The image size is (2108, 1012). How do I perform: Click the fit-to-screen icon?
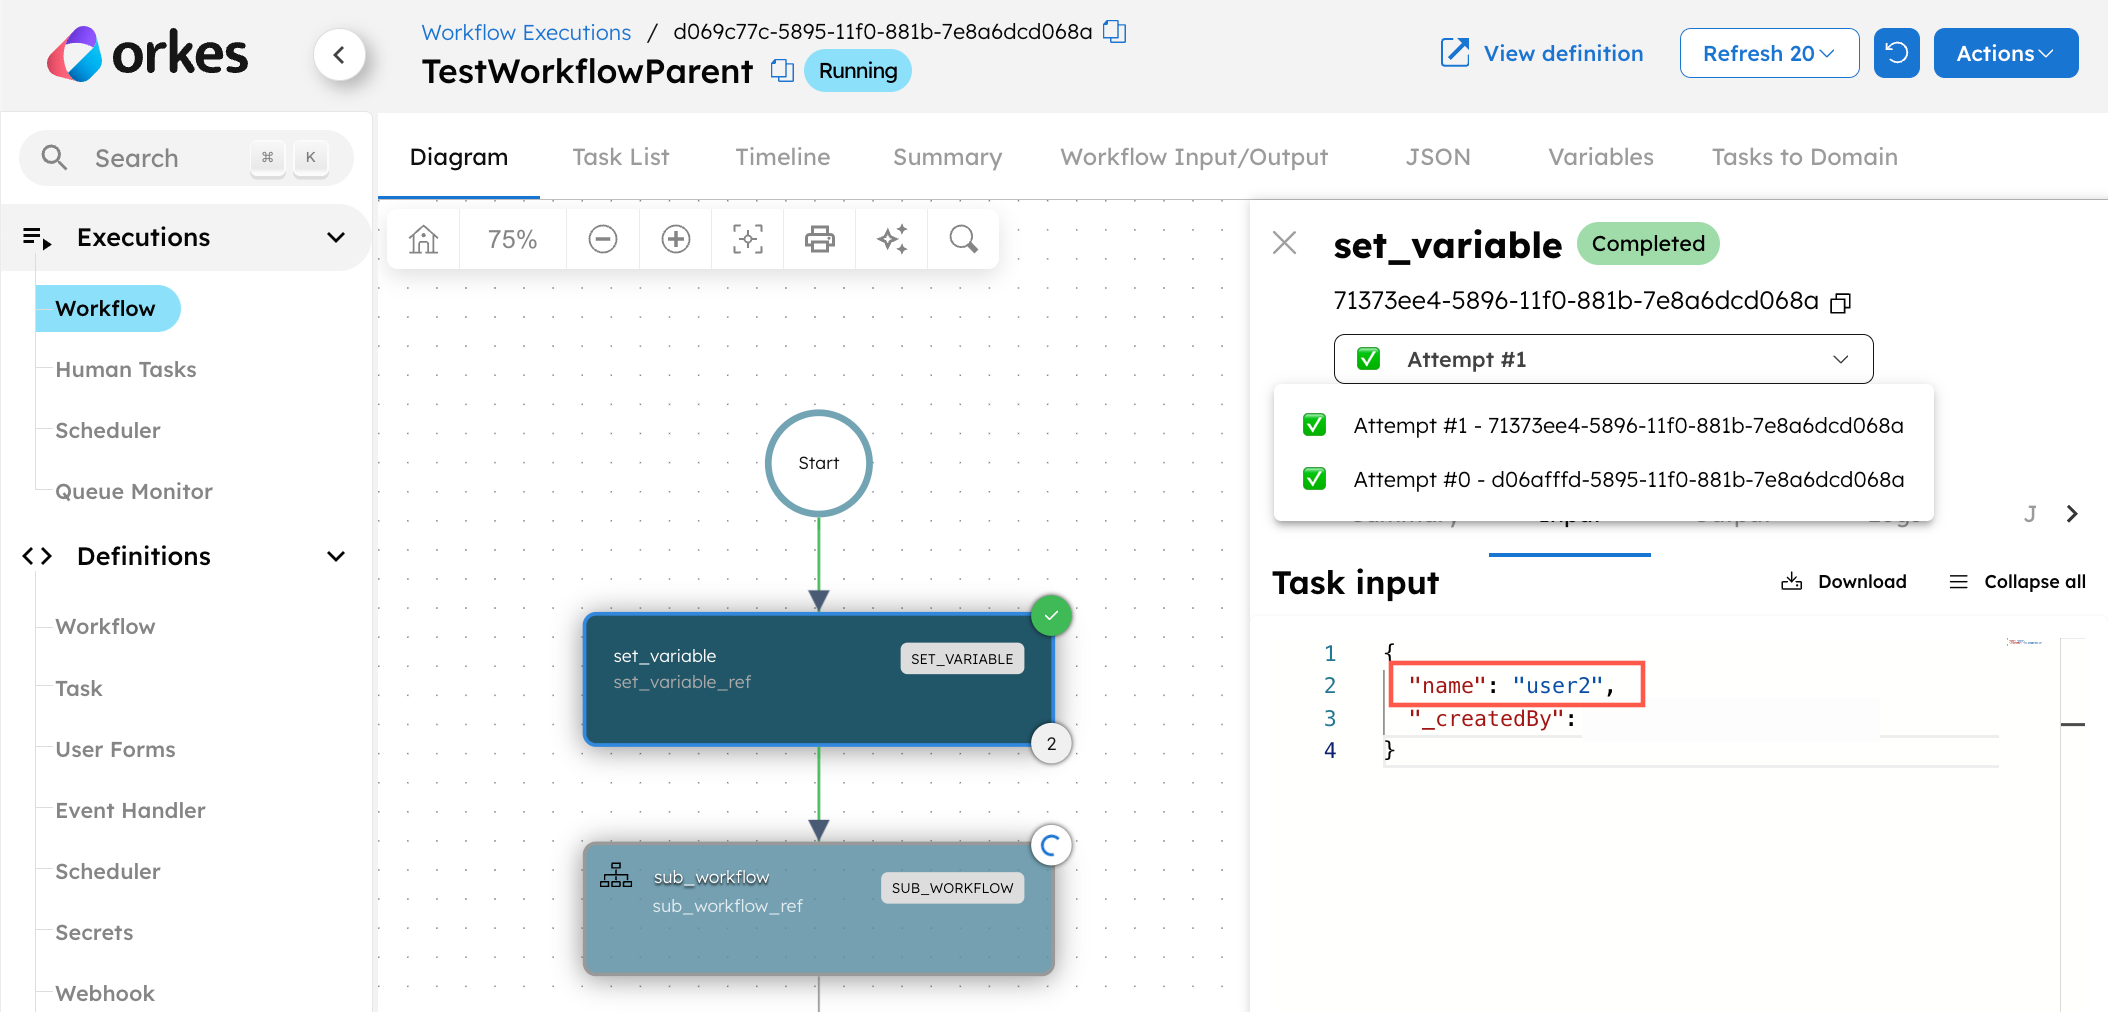(x=748, y=239)
